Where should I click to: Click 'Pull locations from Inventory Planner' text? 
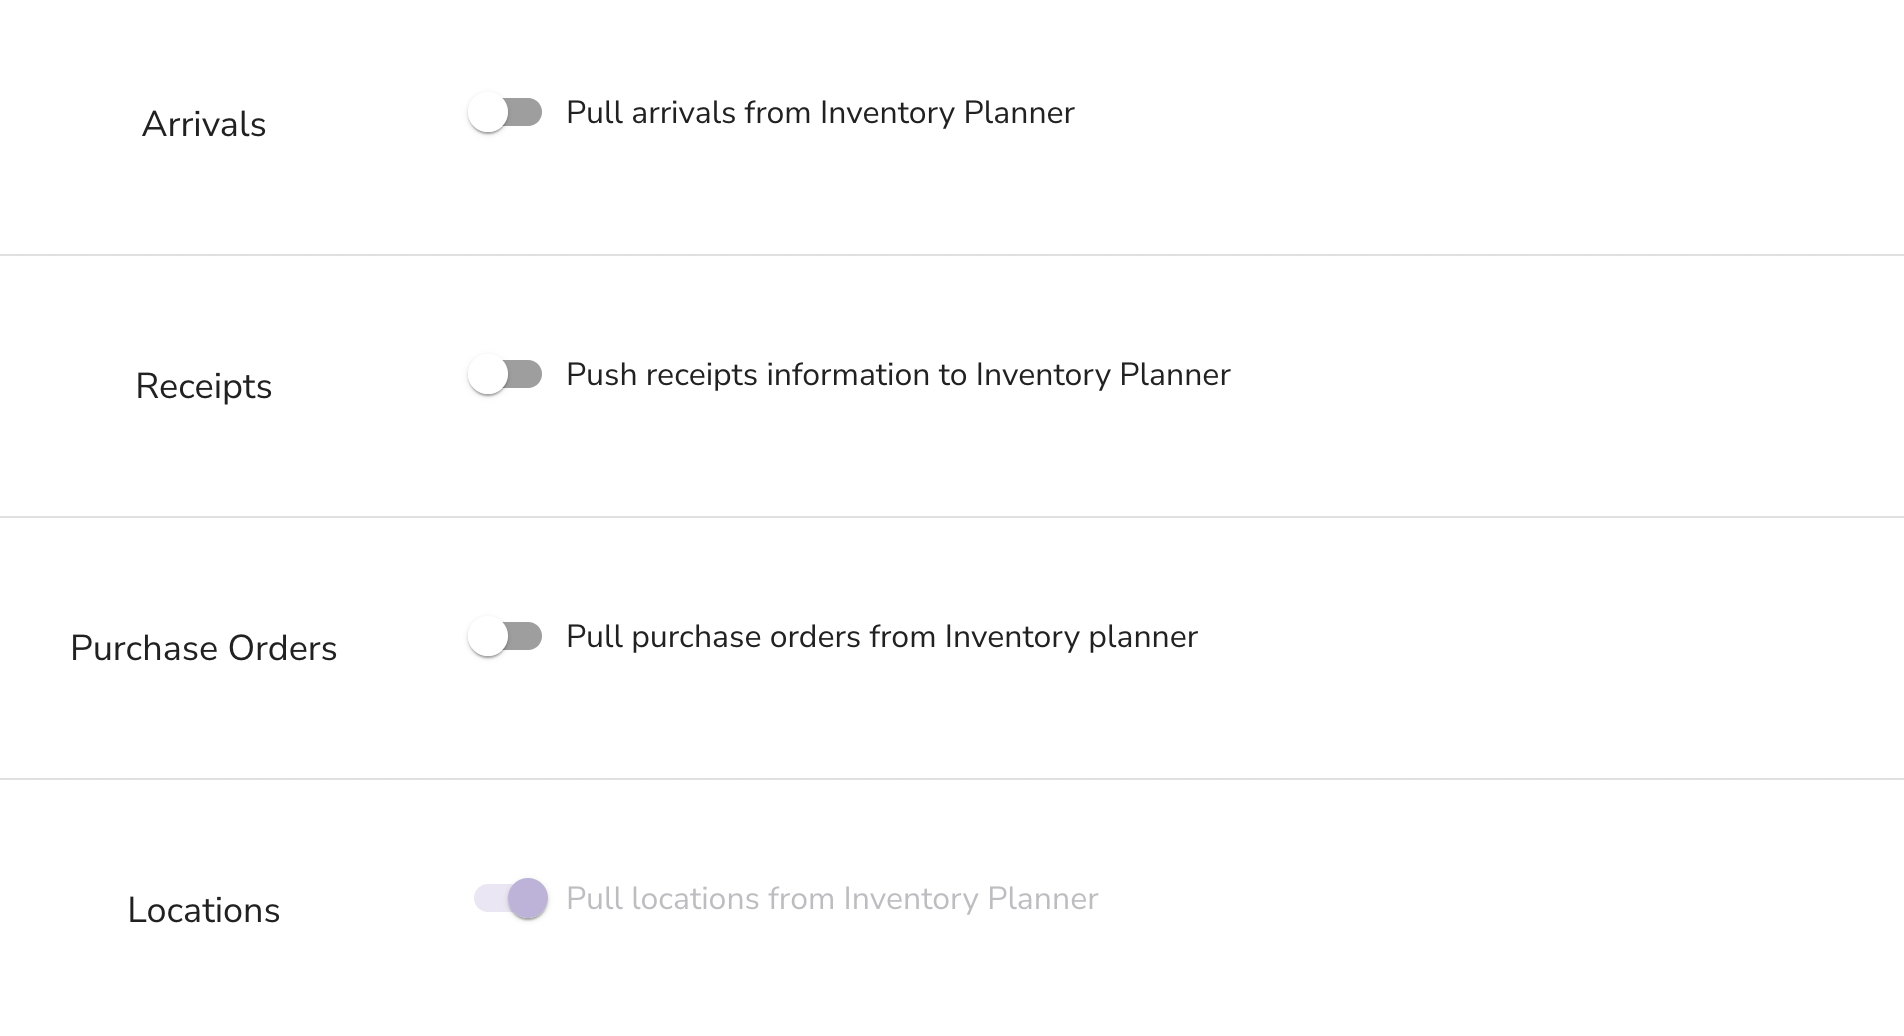(x=832, y=898)
